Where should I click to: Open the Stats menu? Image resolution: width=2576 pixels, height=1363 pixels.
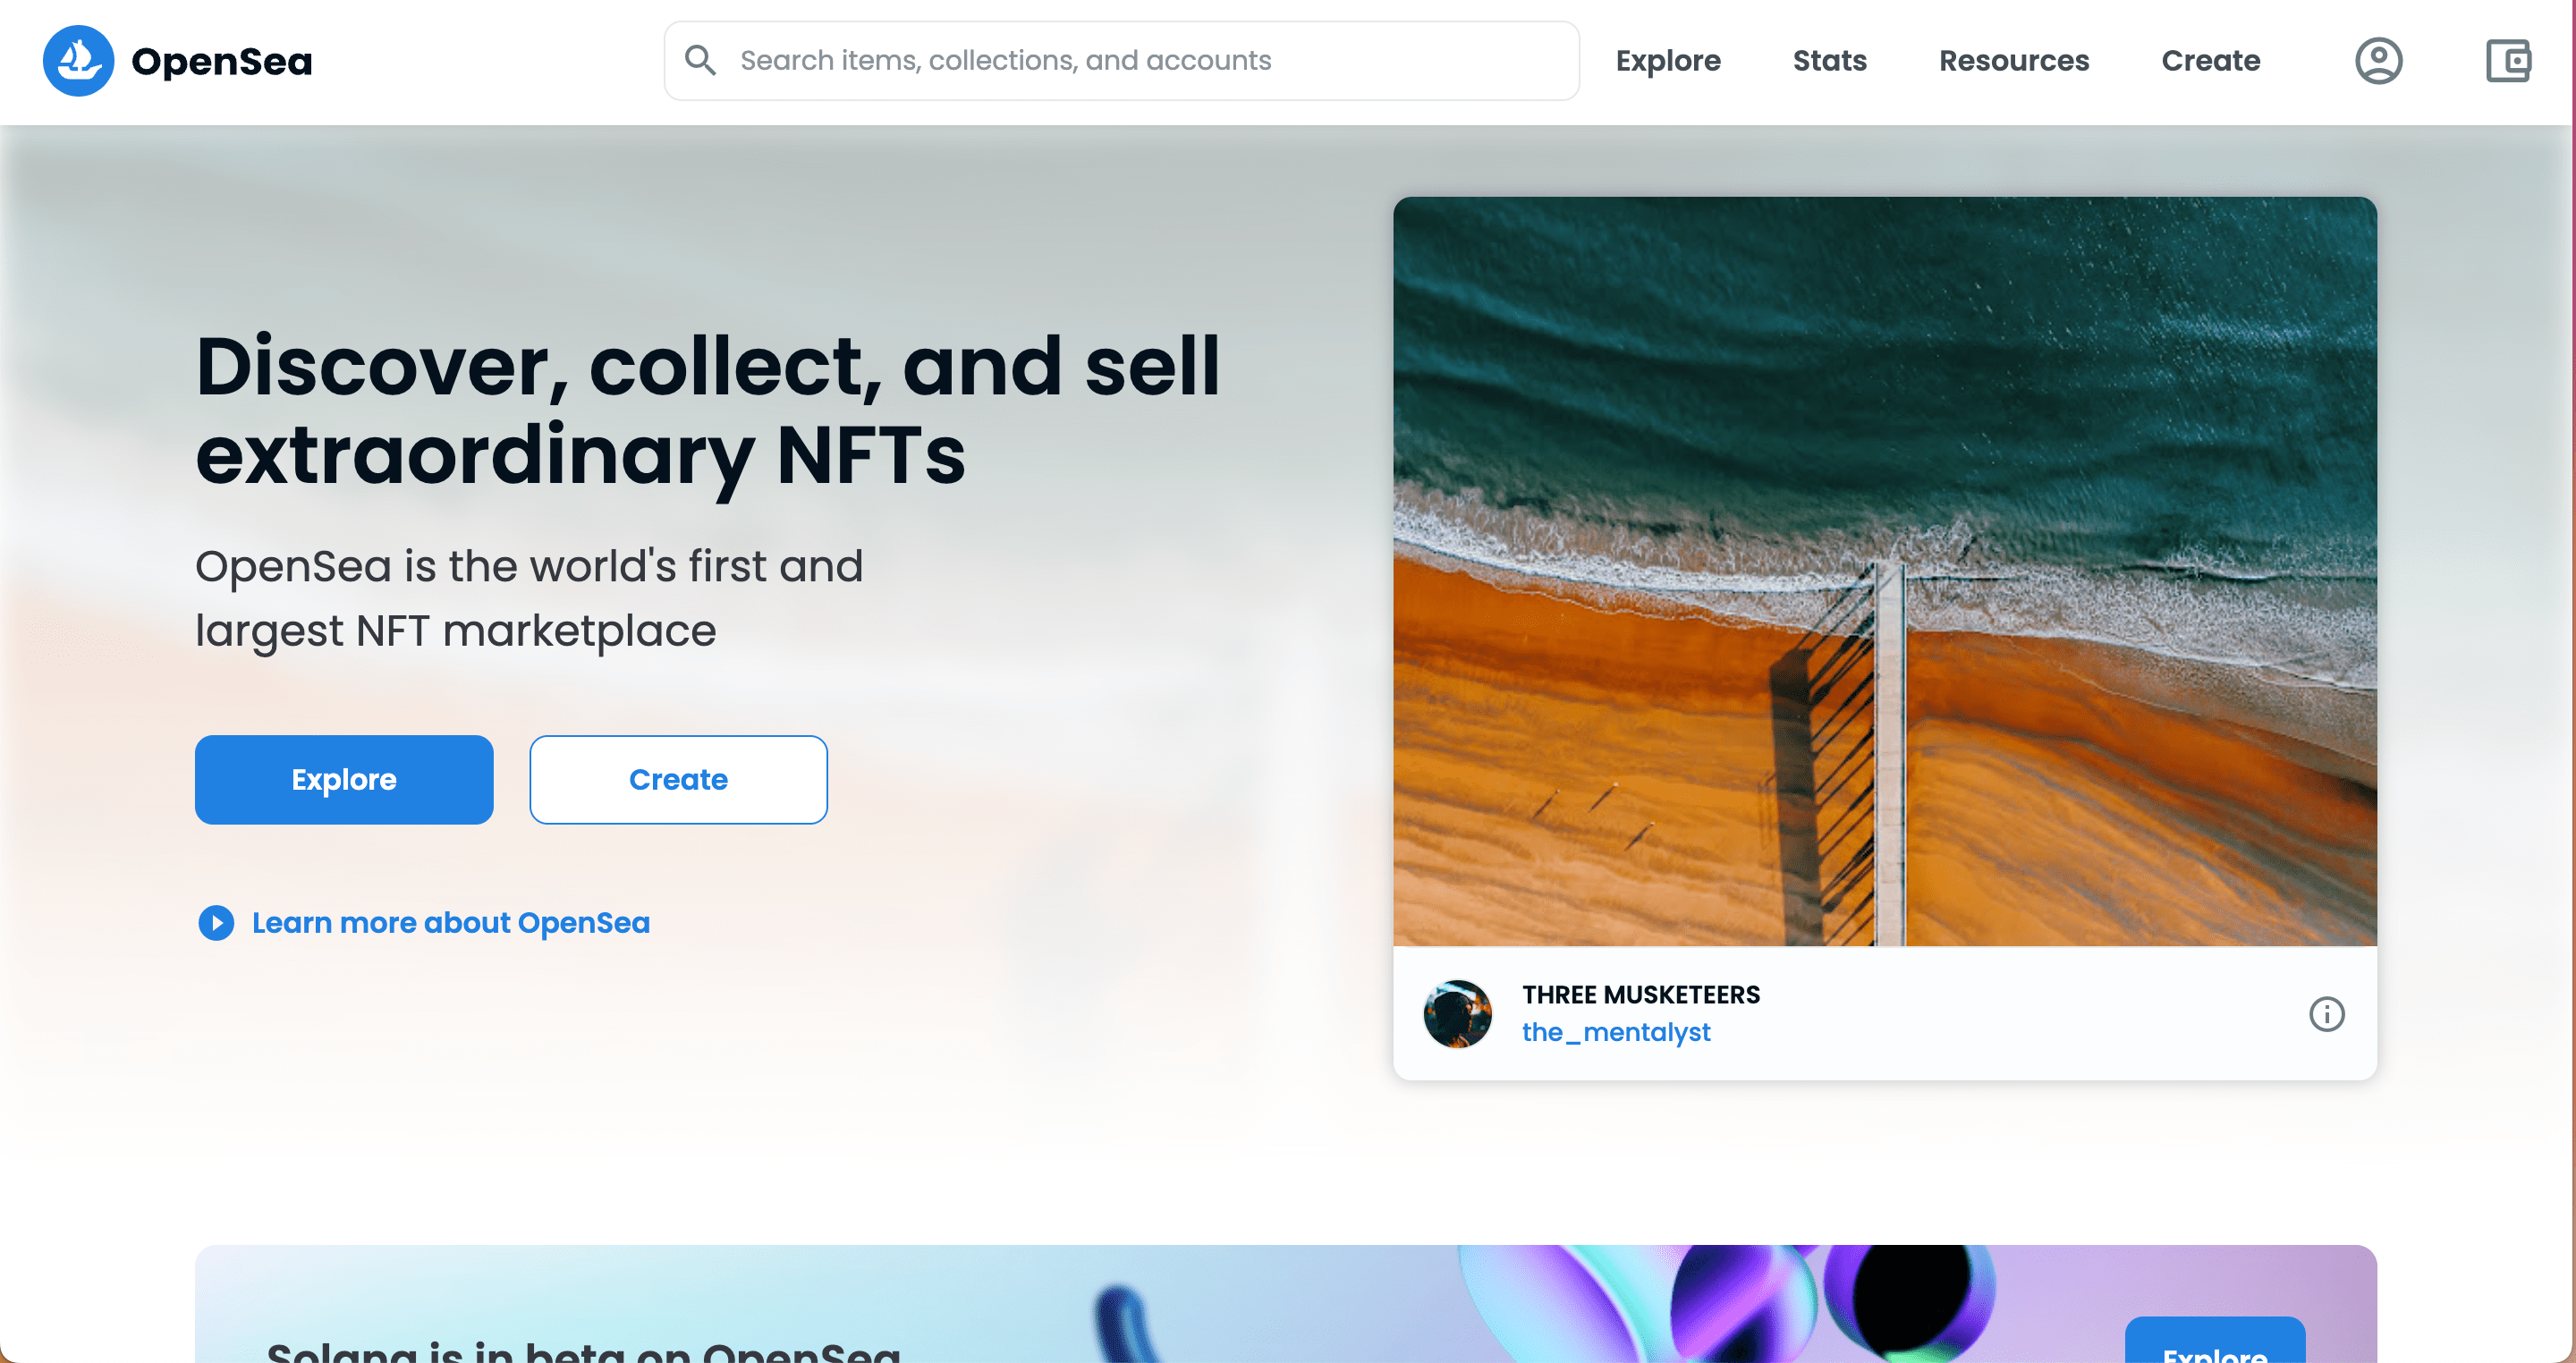point(1829,61)
